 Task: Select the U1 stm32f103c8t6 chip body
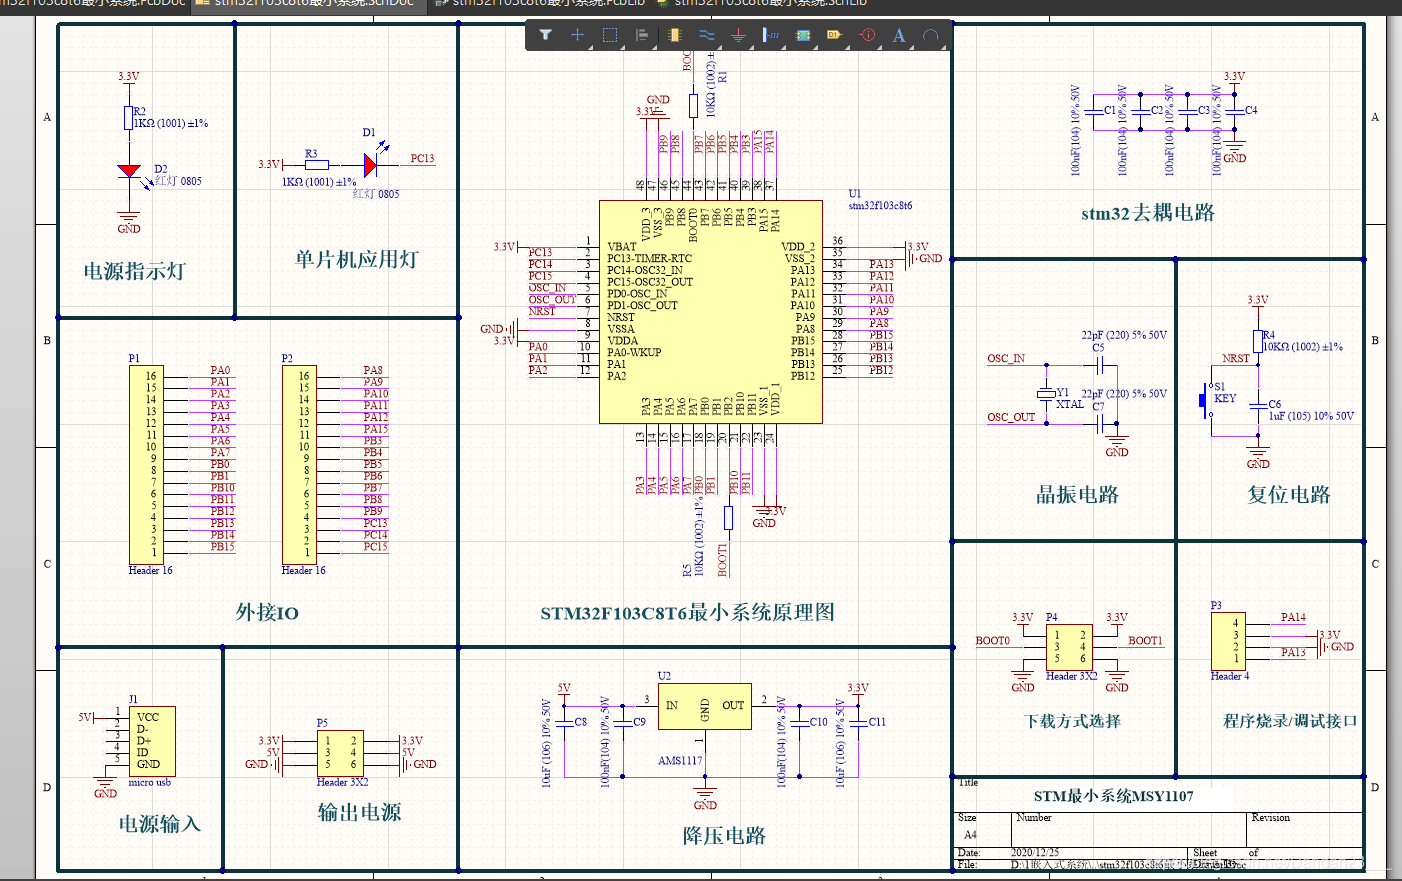(x=710, y=311)
